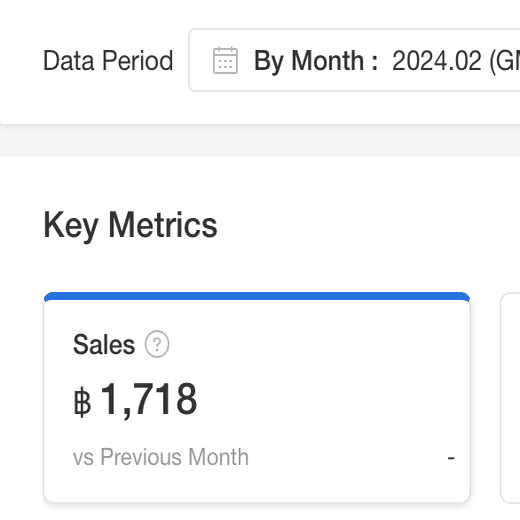The width and height of the screenshot is (520, 520).
Task: Open the By Month date period picker
Action: point(354,60)
